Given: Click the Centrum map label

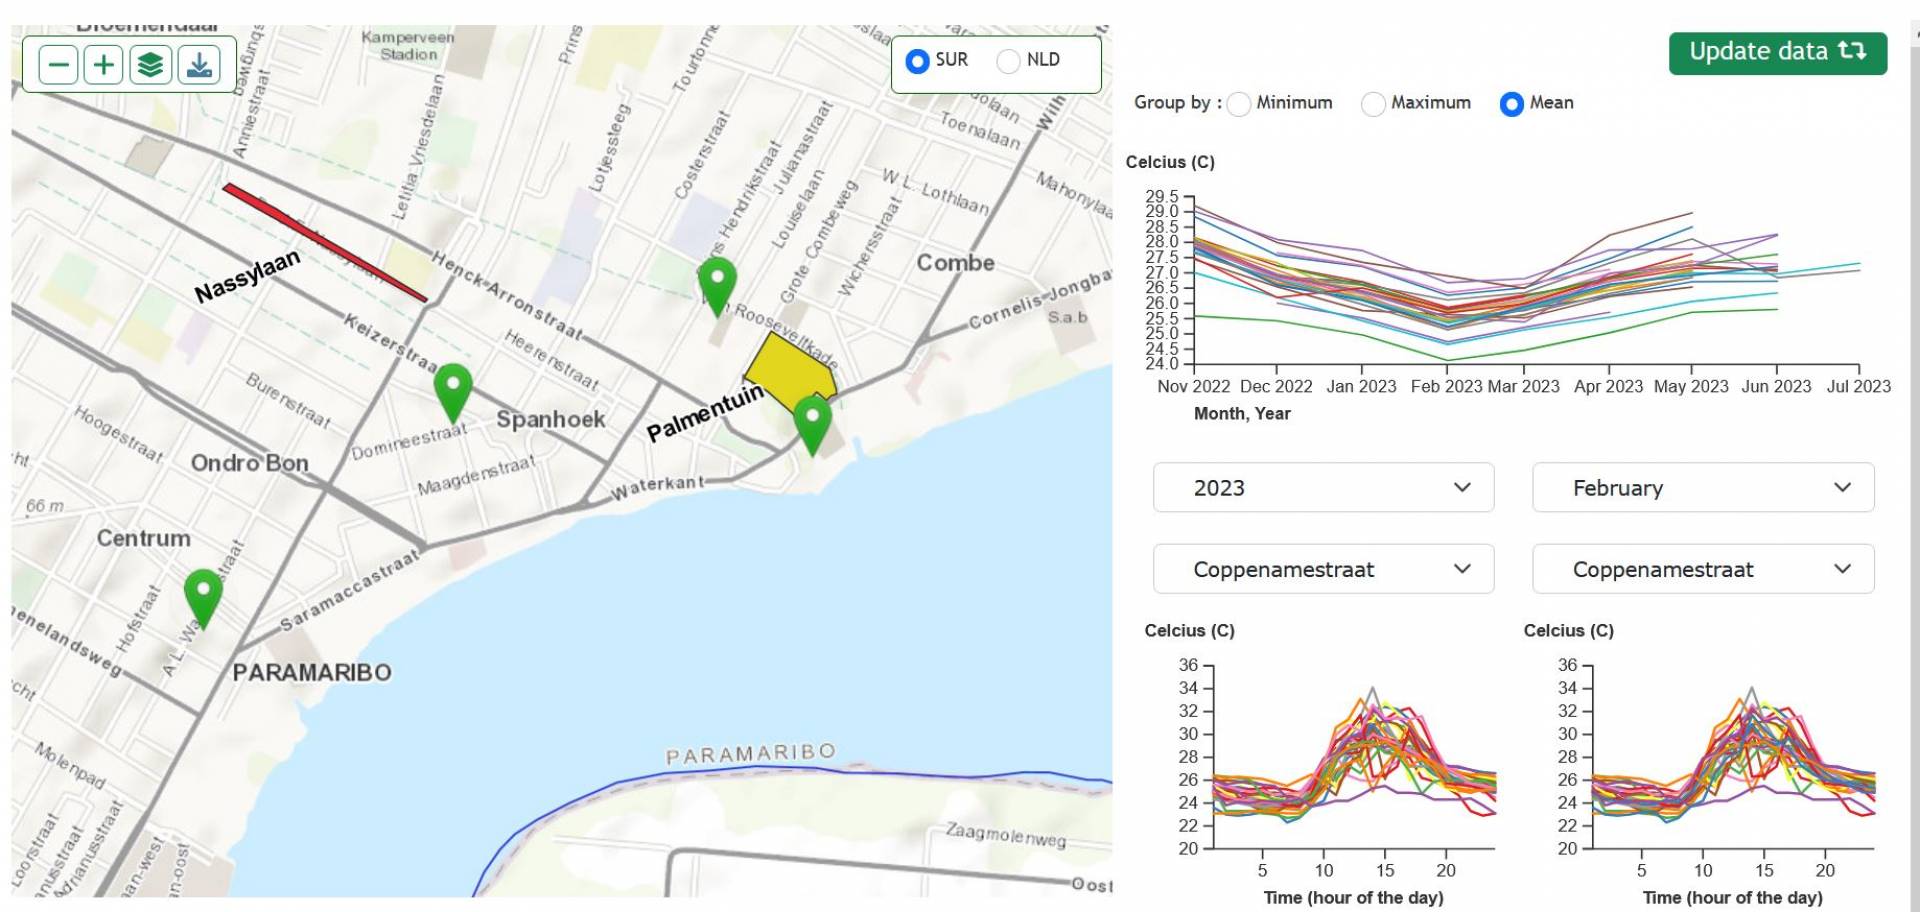Looking at the screenshot, I should (144, 538).
